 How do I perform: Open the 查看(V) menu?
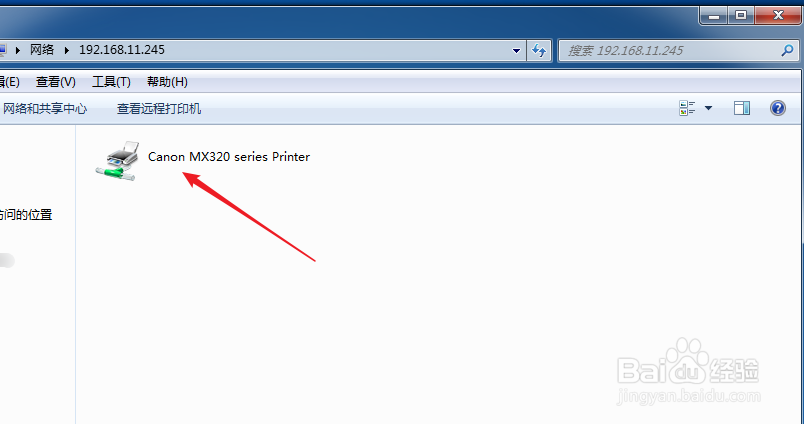click(x=56, y=82)
